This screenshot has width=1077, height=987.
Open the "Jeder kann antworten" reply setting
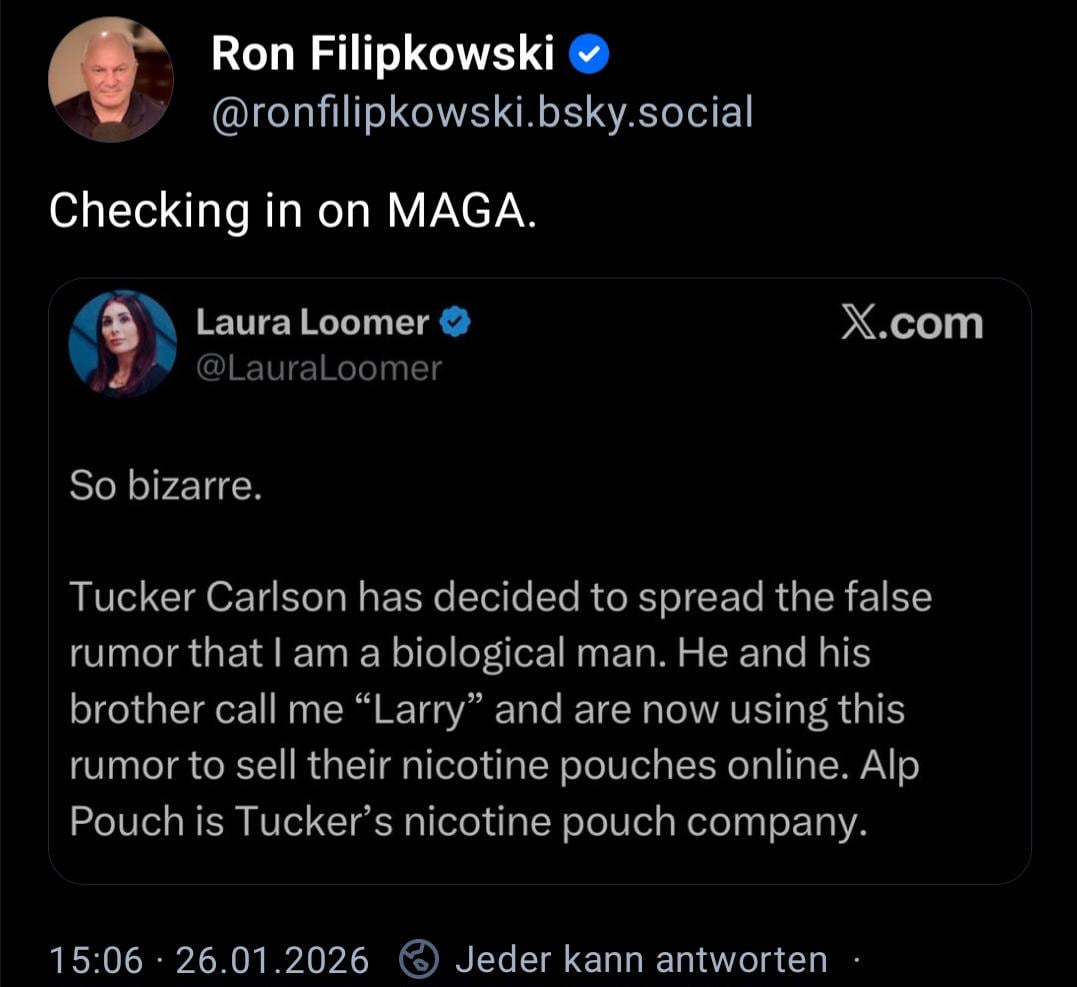[x=641, y=960]
